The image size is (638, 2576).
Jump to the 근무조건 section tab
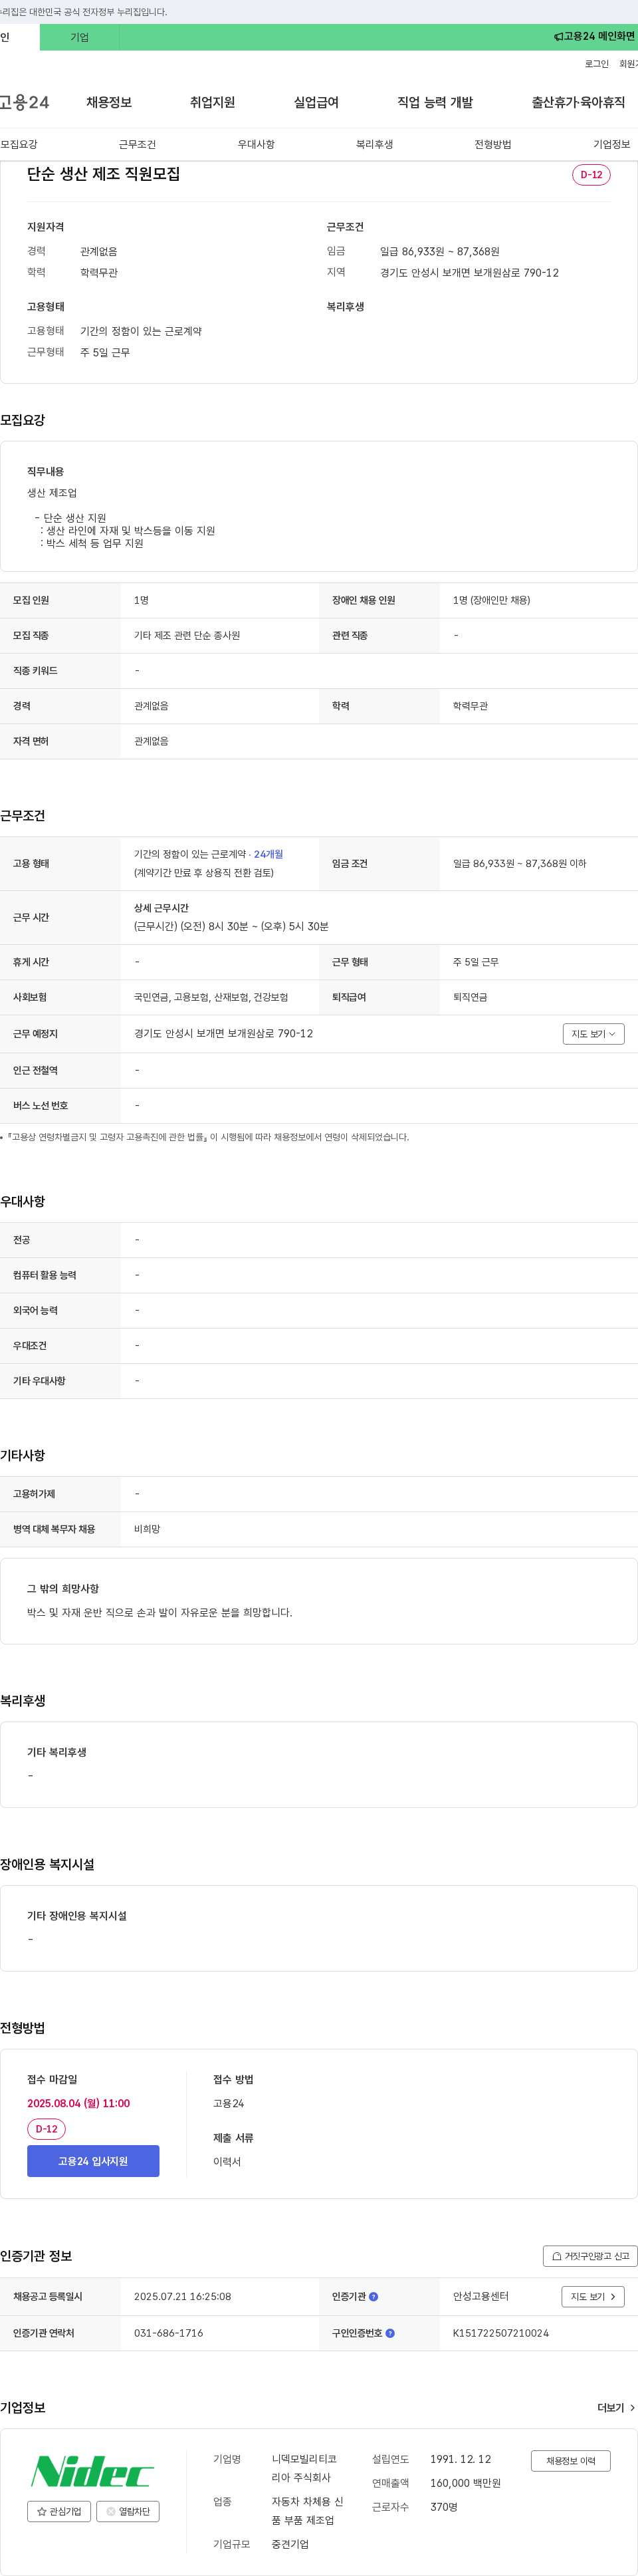pos(137,144)
